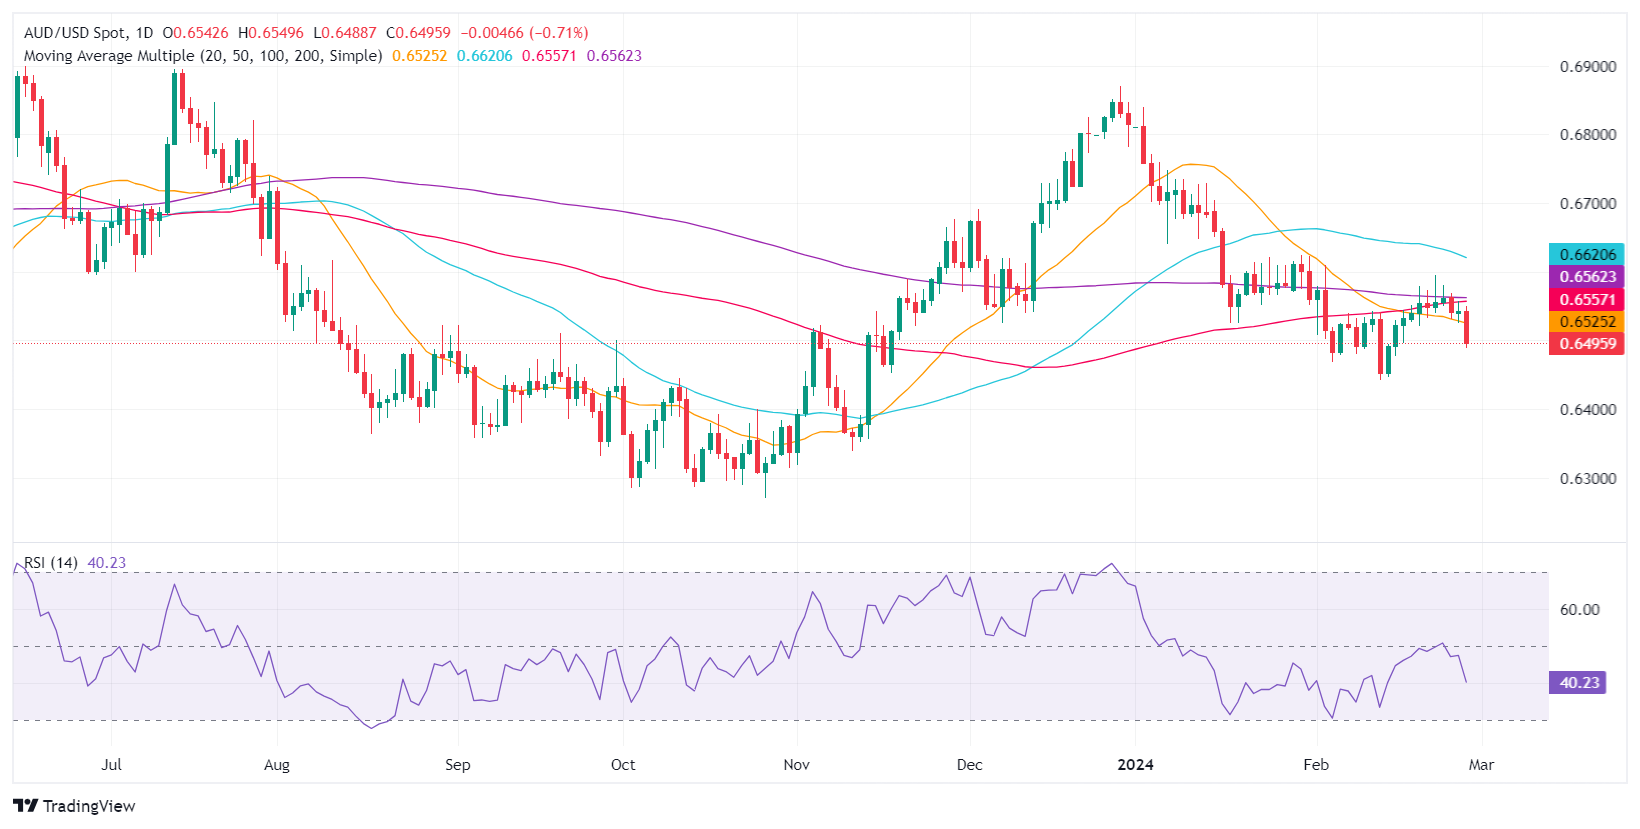Image resolution: width=1640 pixels, height=829 pixels.
Task: Select the RSI (14) indicator label
Action: coord(51,563)
